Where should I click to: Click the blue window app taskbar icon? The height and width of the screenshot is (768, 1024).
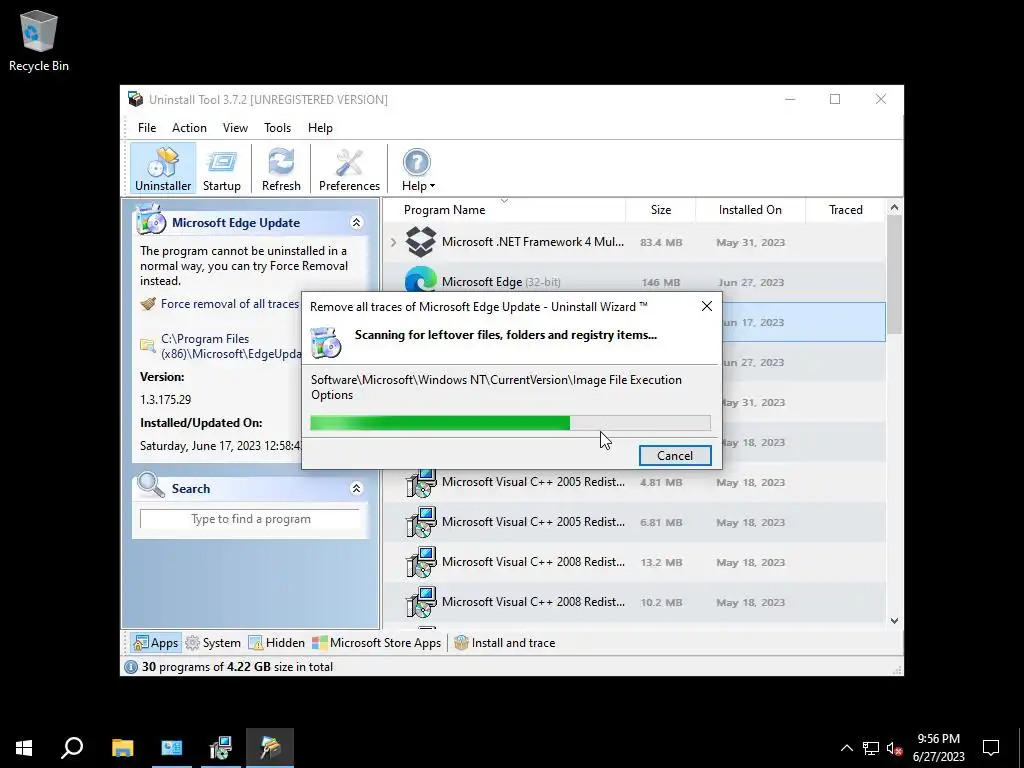tap(172, 748)
